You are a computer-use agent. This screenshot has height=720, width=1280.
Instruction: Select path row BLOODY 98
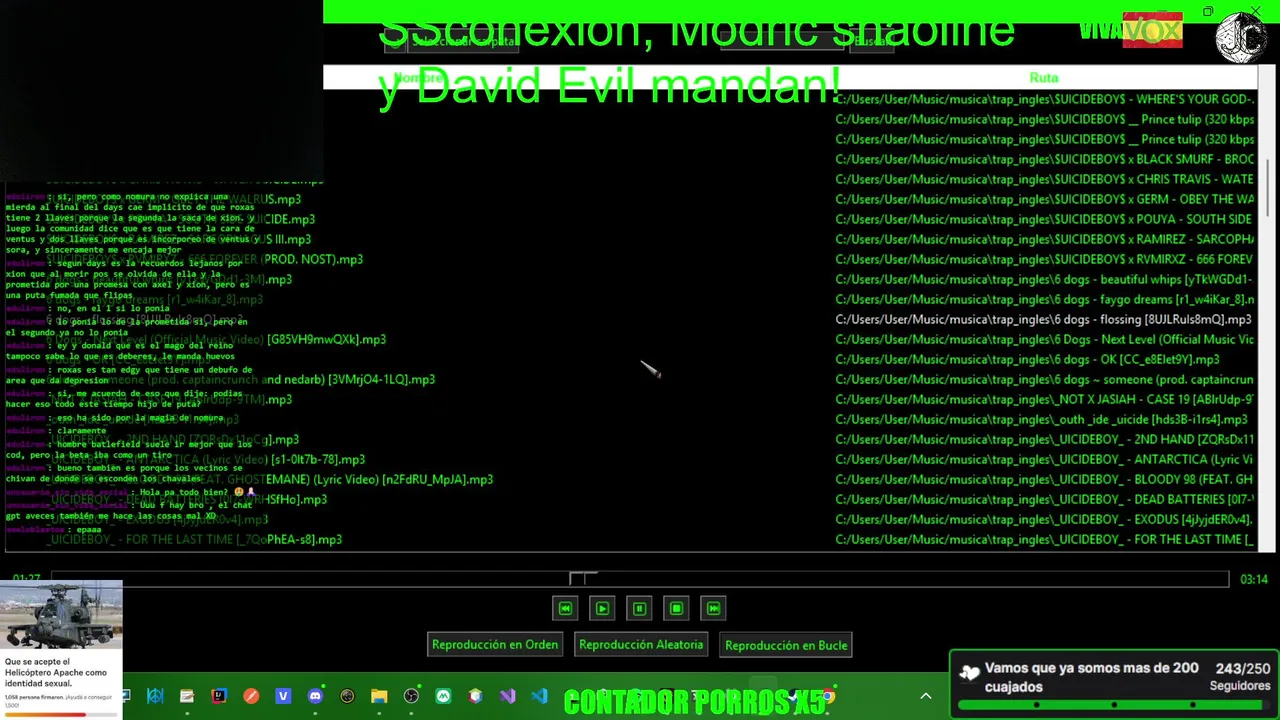click(1045, 479)
